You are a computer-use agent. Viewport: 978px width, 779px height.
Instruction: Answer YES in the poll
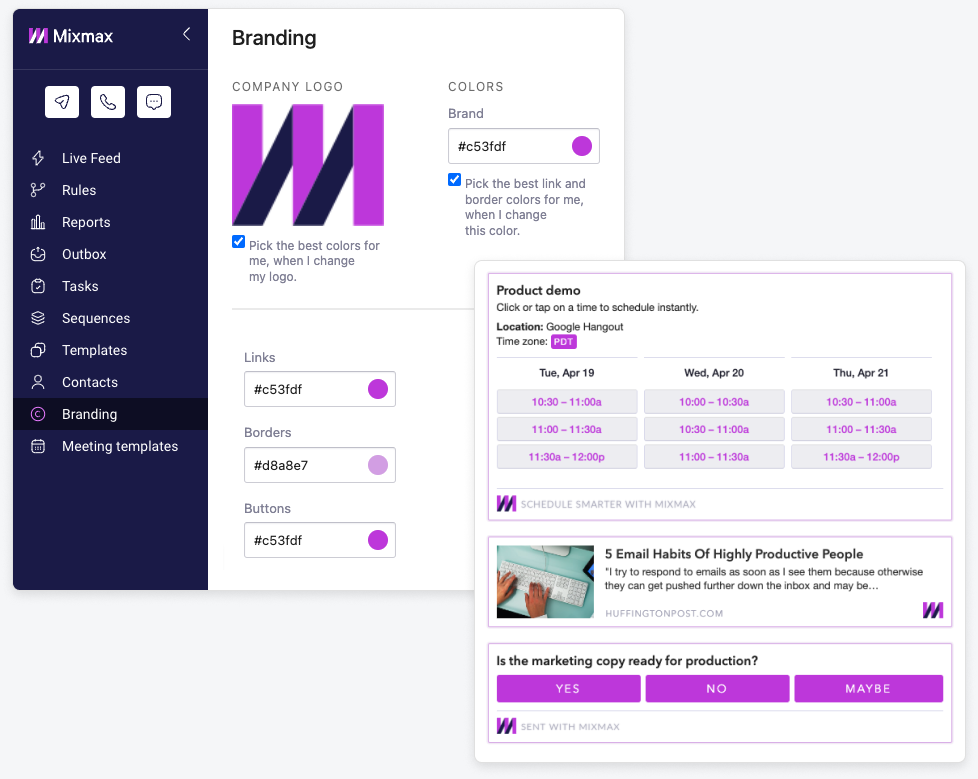[x=568, y=689]
